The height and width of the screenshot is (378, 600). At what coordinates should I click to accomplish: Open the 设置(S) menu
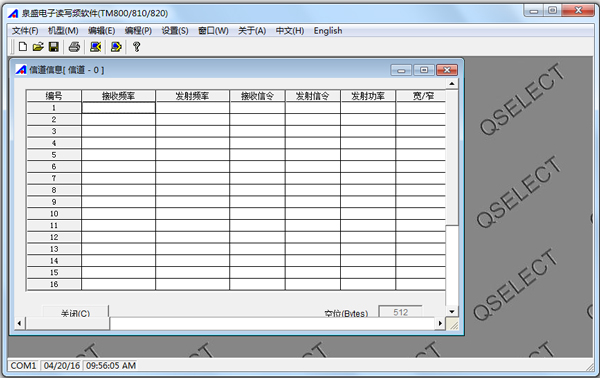tap(175, 31)
